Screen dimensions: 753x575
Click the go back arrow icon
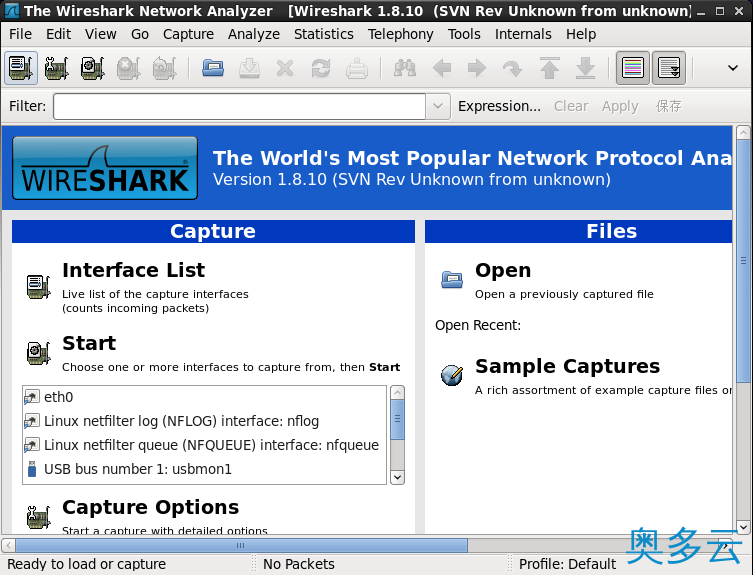click(441, 68)
